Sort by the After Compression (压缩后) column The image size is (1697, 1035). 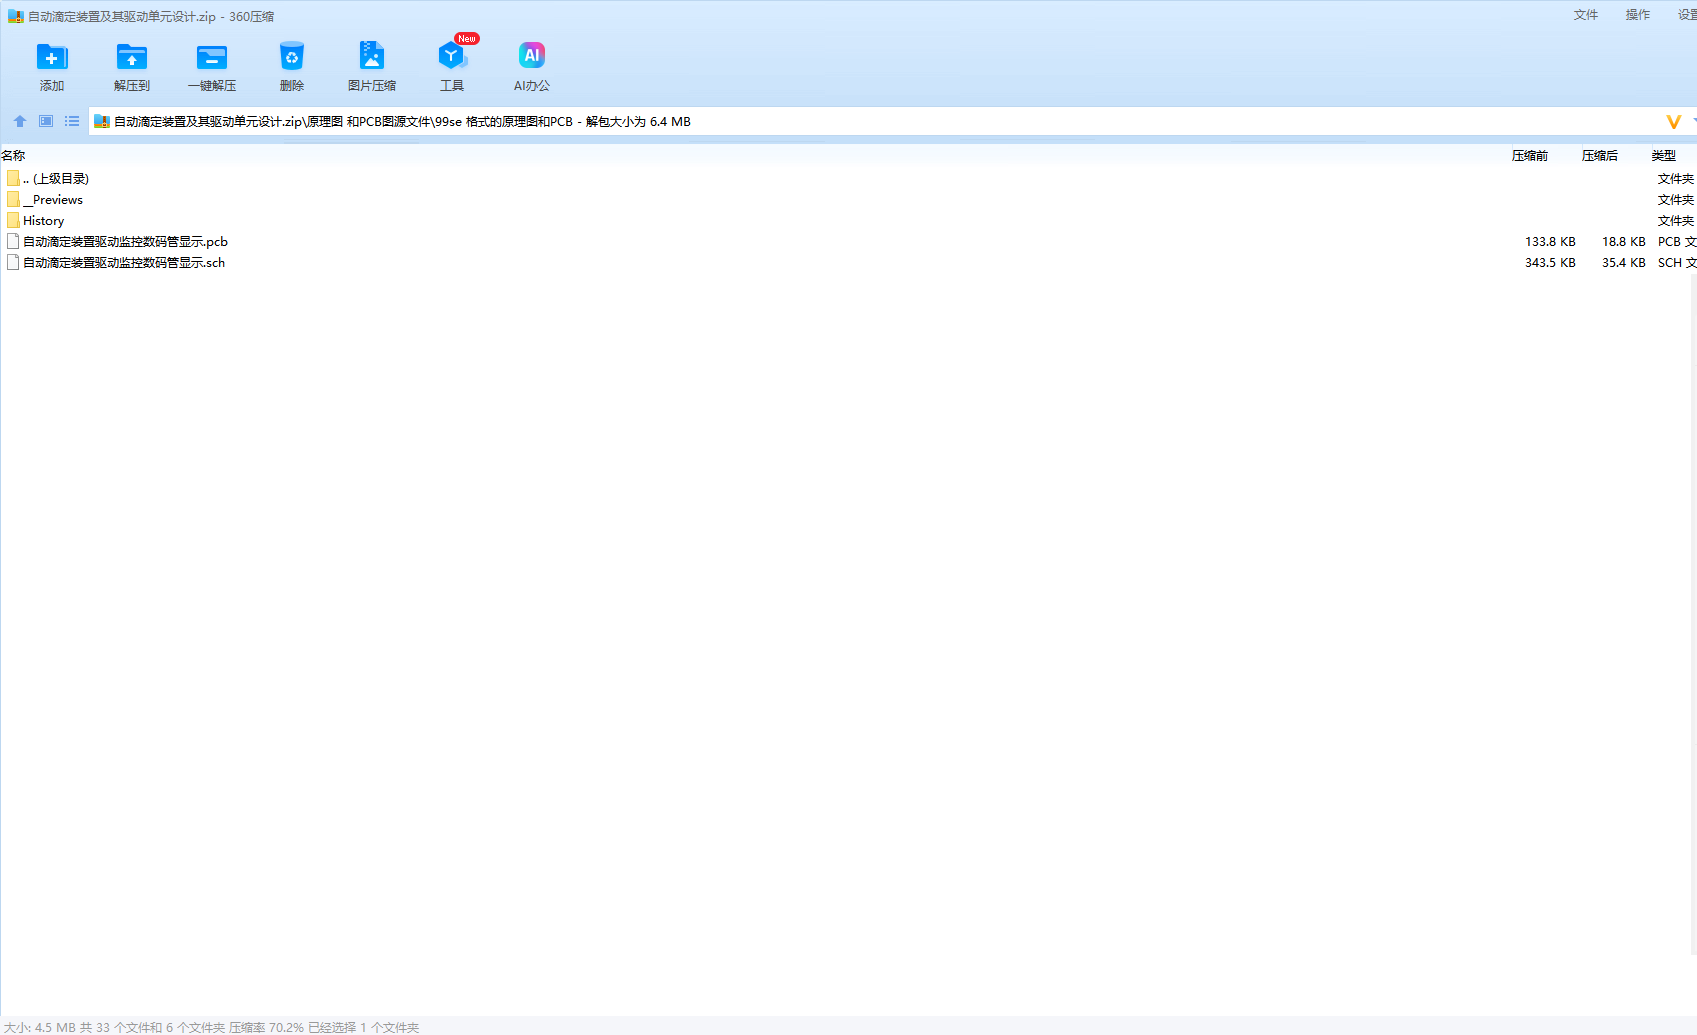(1599, 156)
